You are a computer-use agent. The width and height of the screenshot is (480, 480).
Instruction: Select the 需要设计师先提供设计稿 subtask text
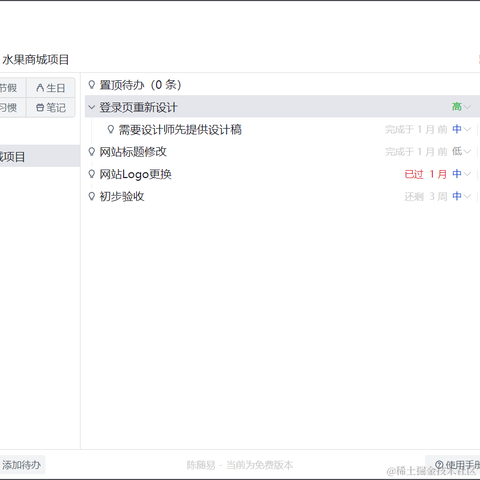tap(180, 130)
